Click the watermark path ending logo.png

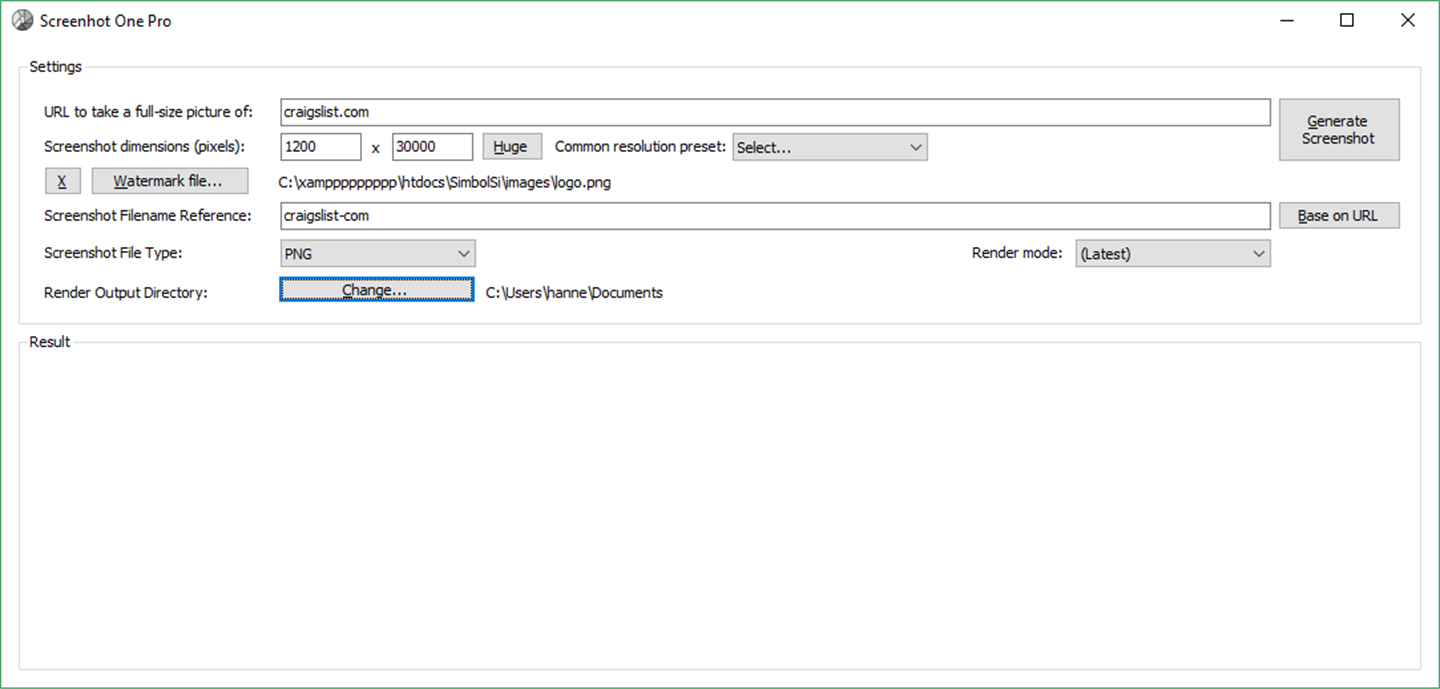[445, 183]
